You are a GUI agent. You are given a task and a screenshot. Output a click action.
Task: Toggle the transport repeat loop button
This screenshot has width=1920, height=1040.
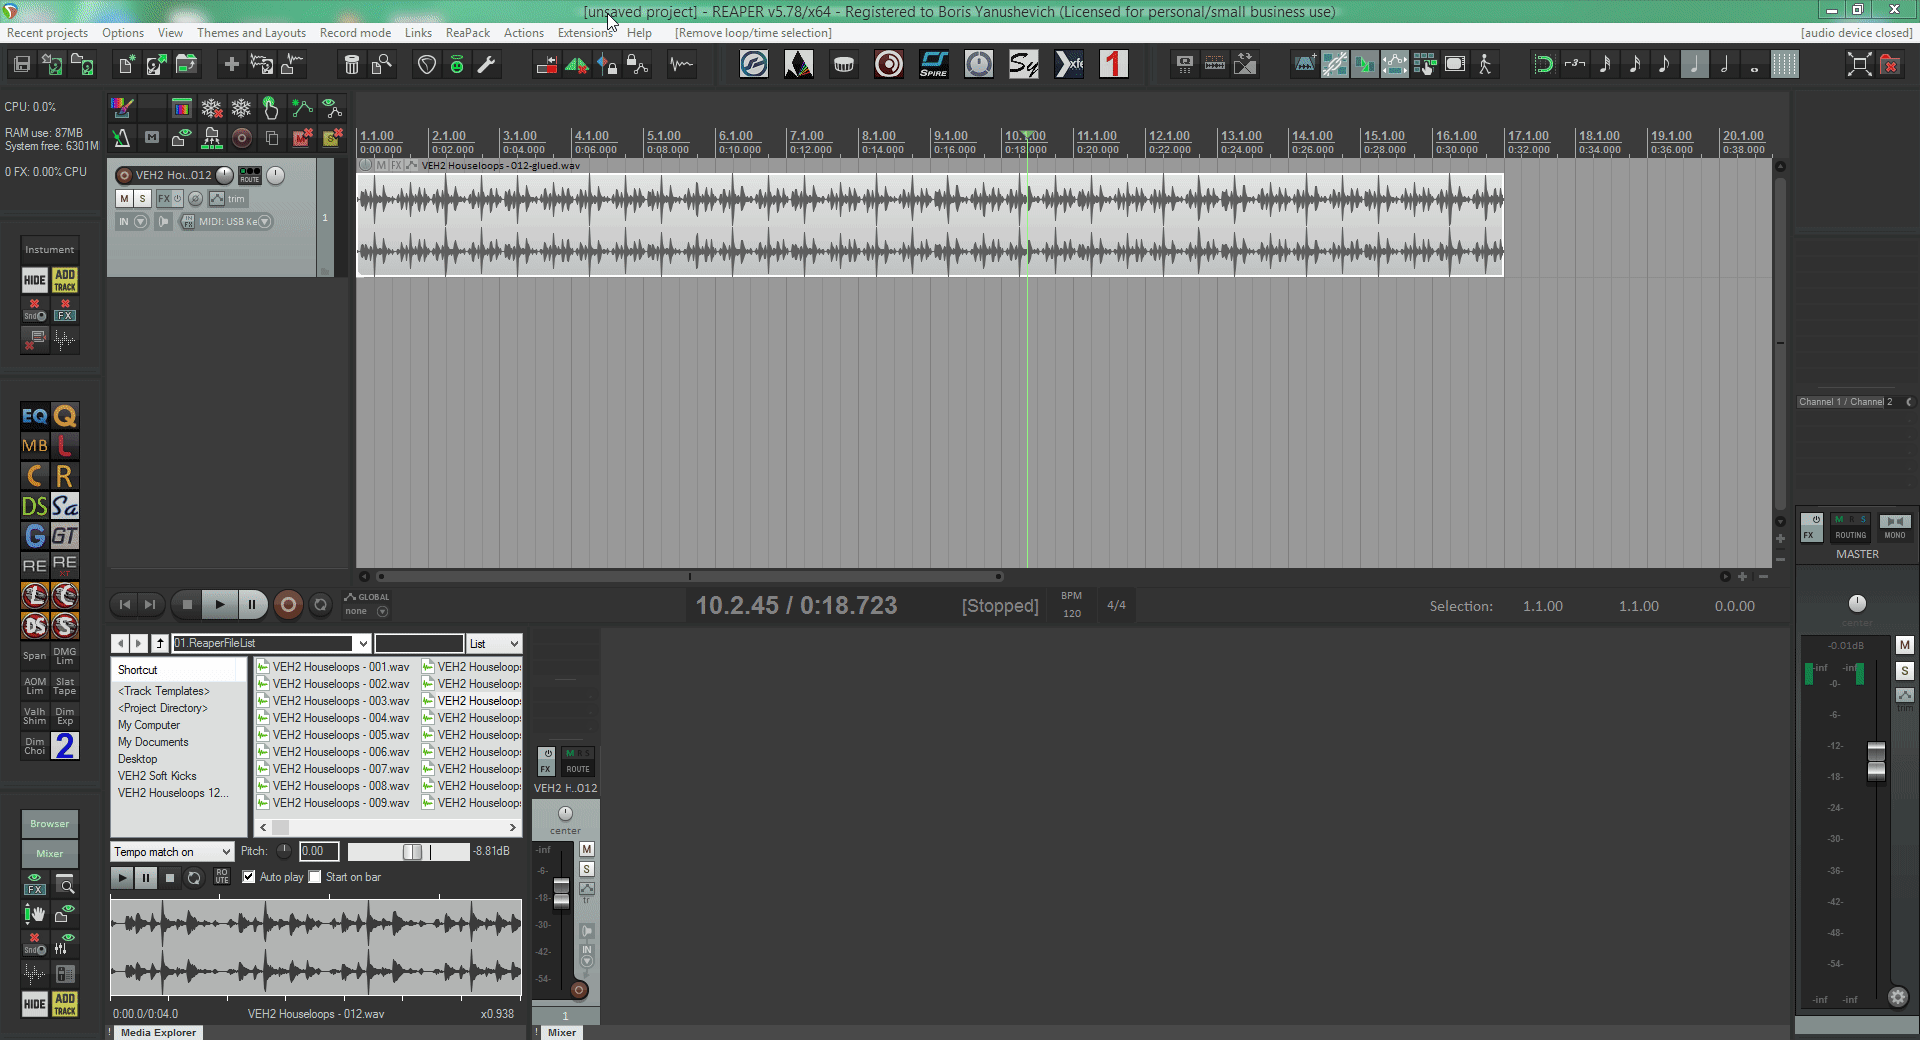(320, 604)
